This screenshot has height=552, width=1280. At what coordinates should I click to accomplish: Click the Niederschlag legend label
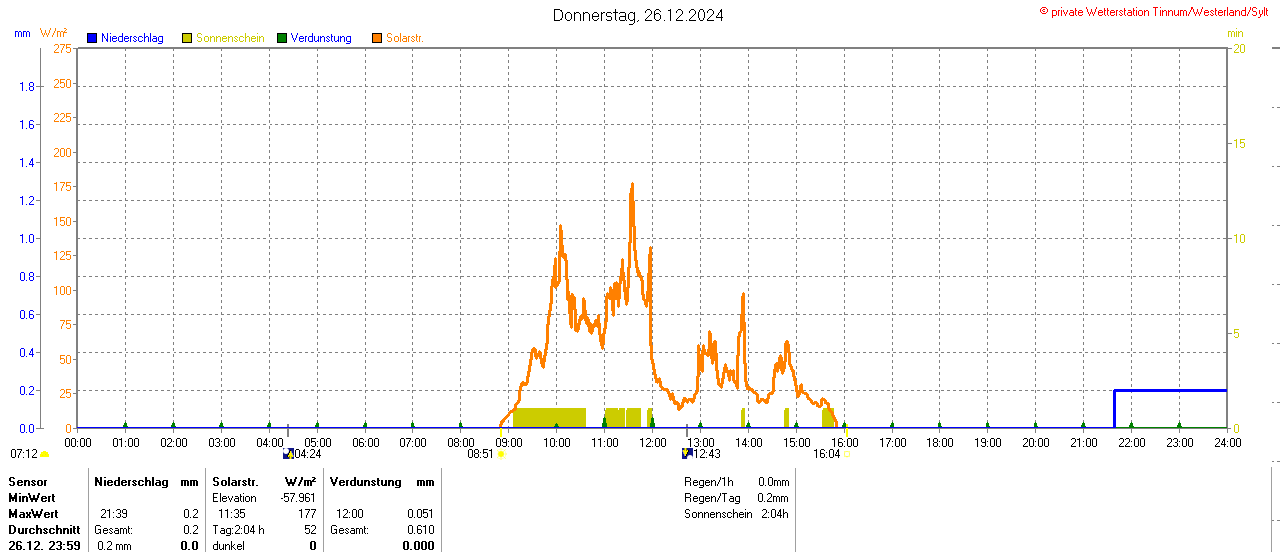click(x=132, y=38)
